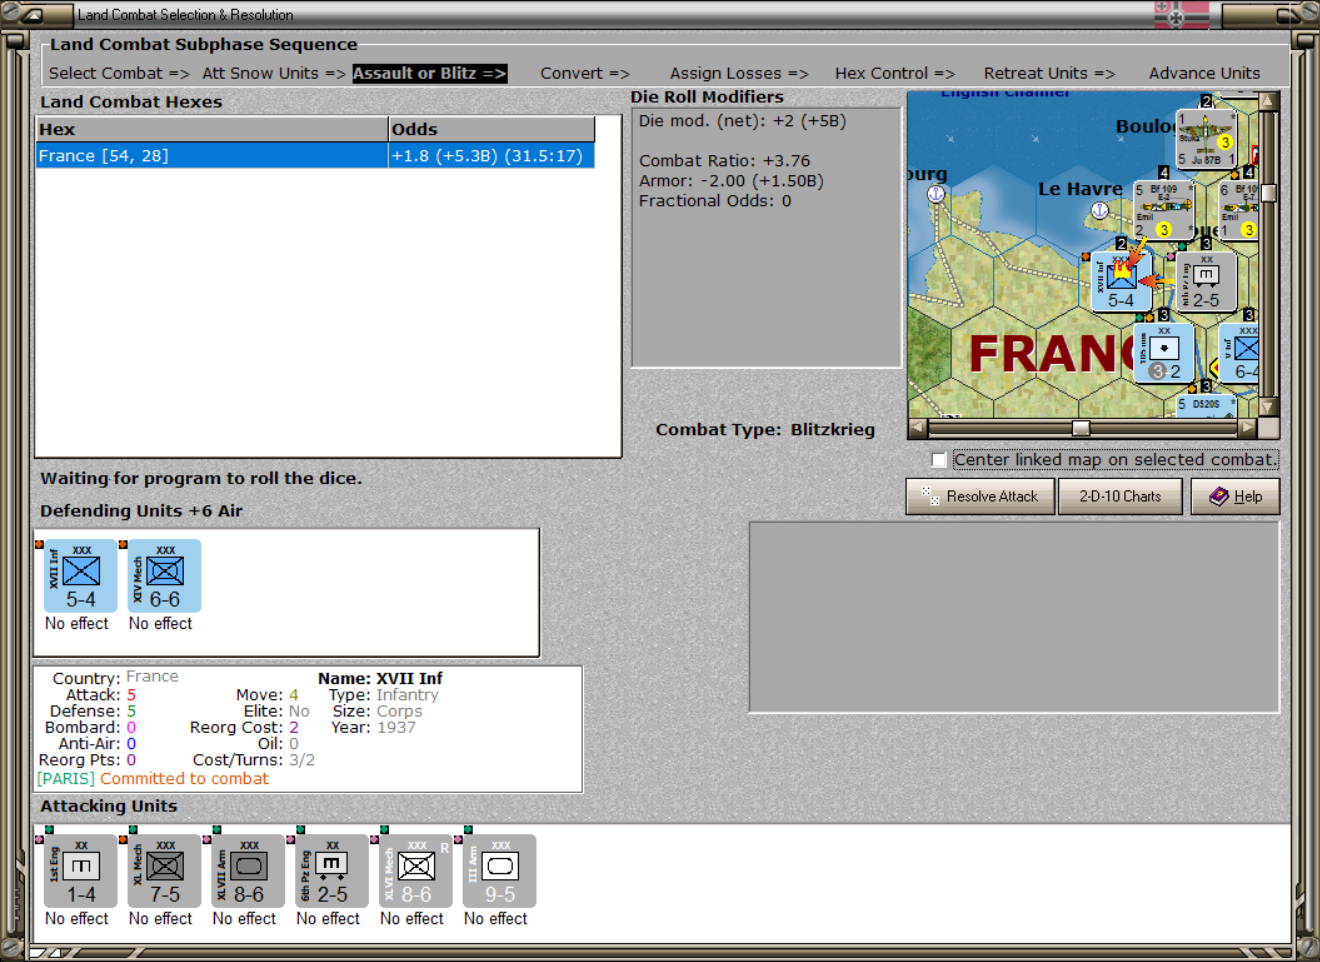Open the 2-D-10 Charts

pos(1120,496)
